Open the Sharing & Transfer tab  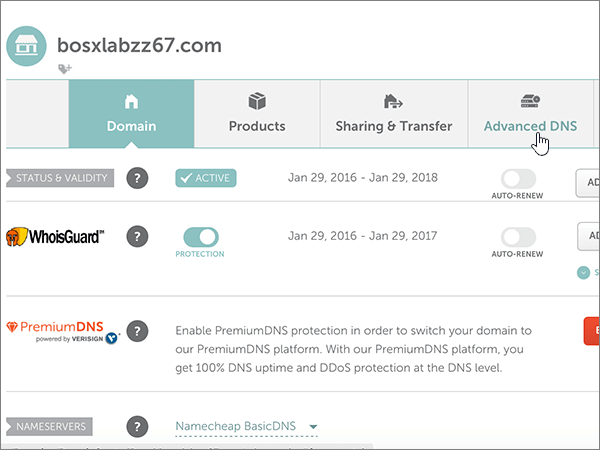point(393,114)
